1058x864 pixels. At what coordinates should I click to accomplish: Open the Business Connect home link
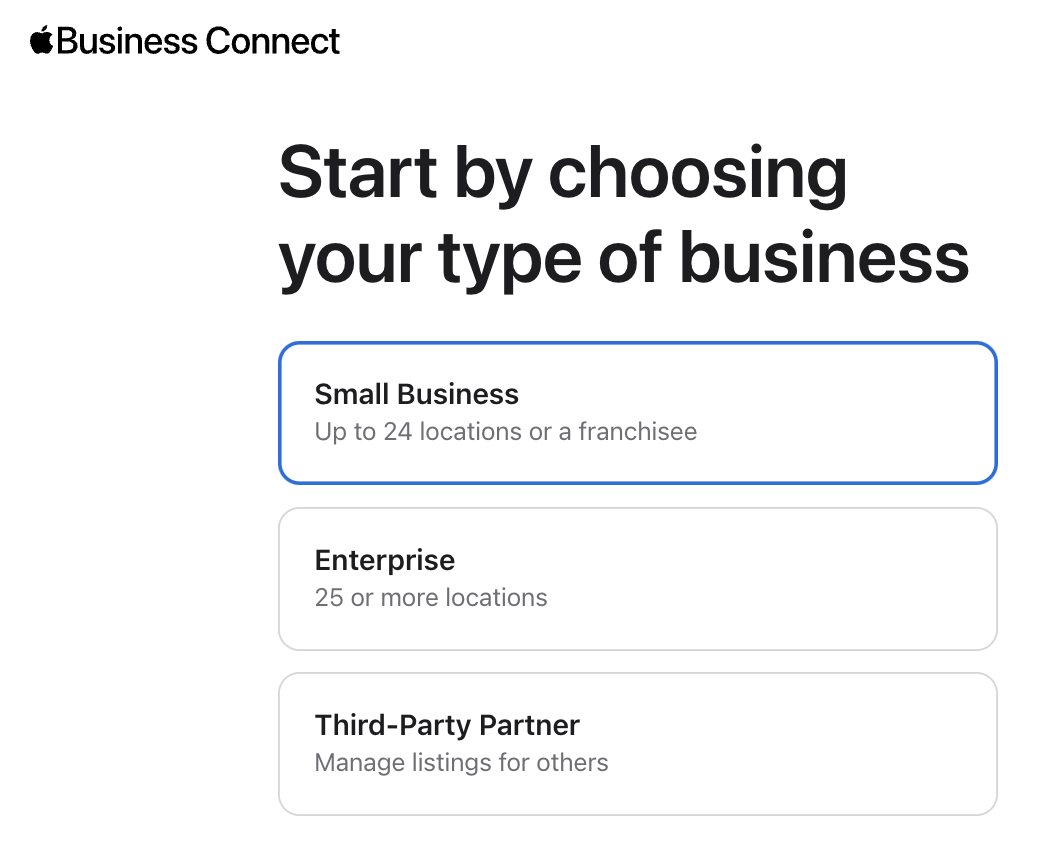[185, 40]
